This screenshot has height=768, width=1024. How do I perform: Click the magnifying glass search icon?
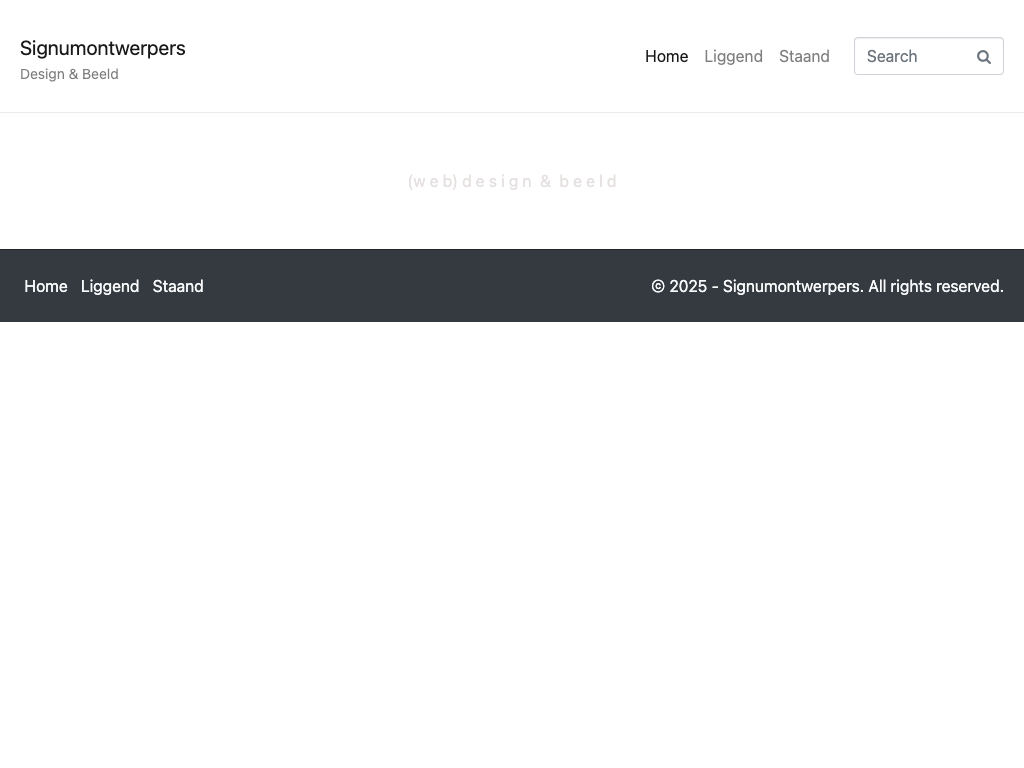coord(983,57)
